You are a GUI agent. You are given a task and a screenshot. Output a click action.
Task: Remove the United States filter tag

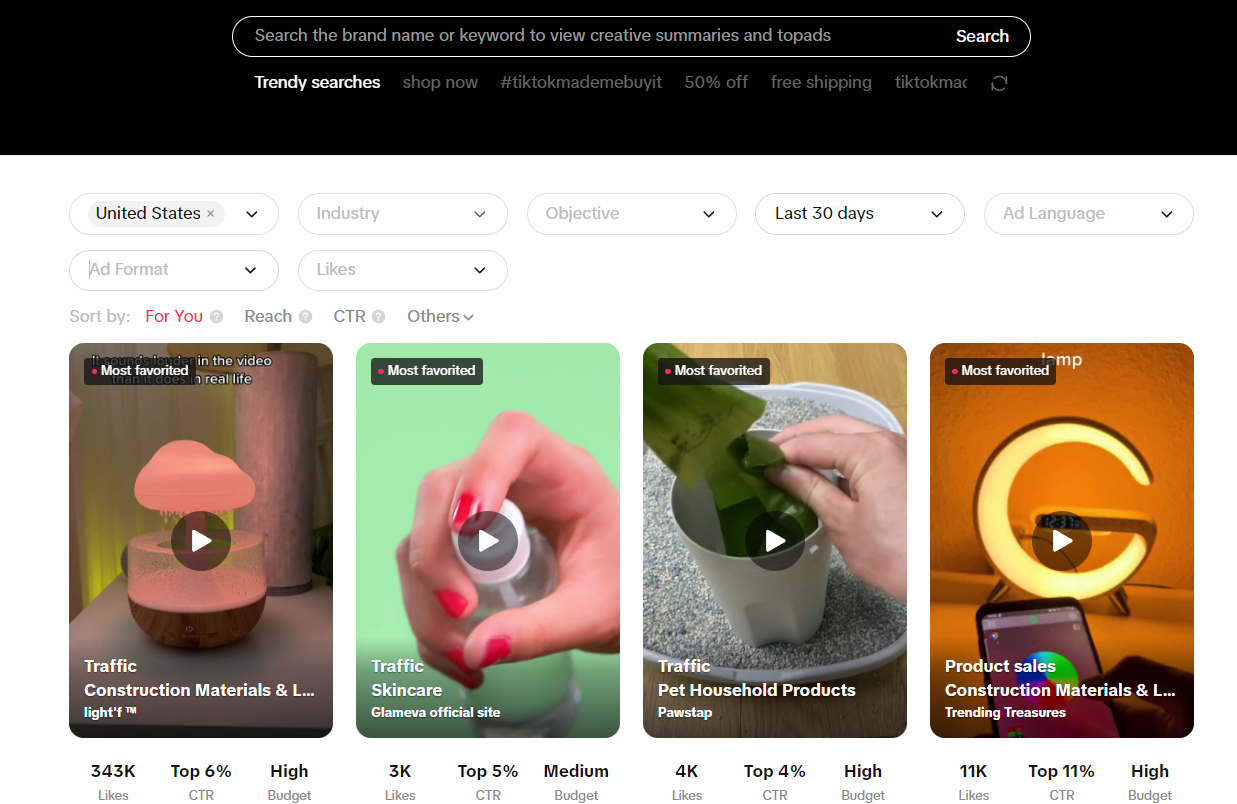click(211, 214)
